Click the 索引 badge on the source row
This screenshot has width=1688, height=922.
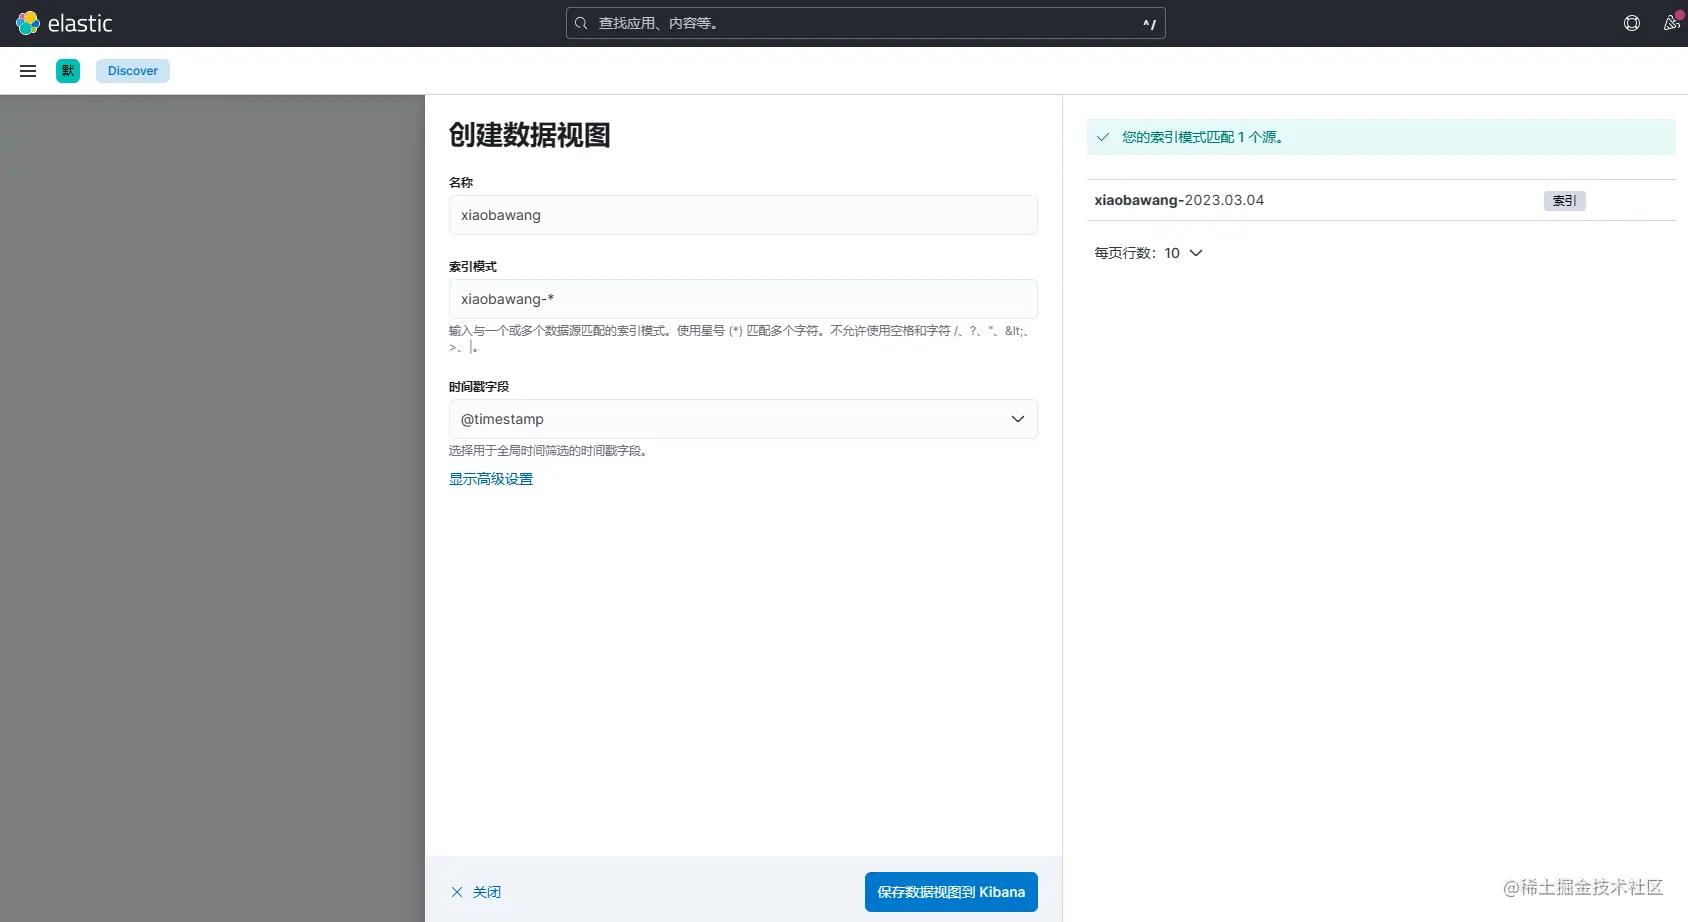[x=1563, y=200]
